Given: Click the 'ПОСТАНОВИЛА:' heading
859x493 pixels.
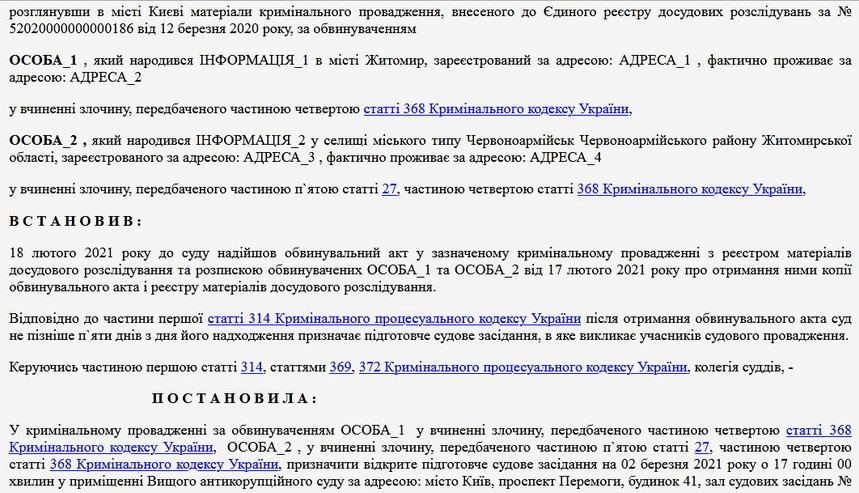Looking at the screenshot, I should [x=234, y=398].
